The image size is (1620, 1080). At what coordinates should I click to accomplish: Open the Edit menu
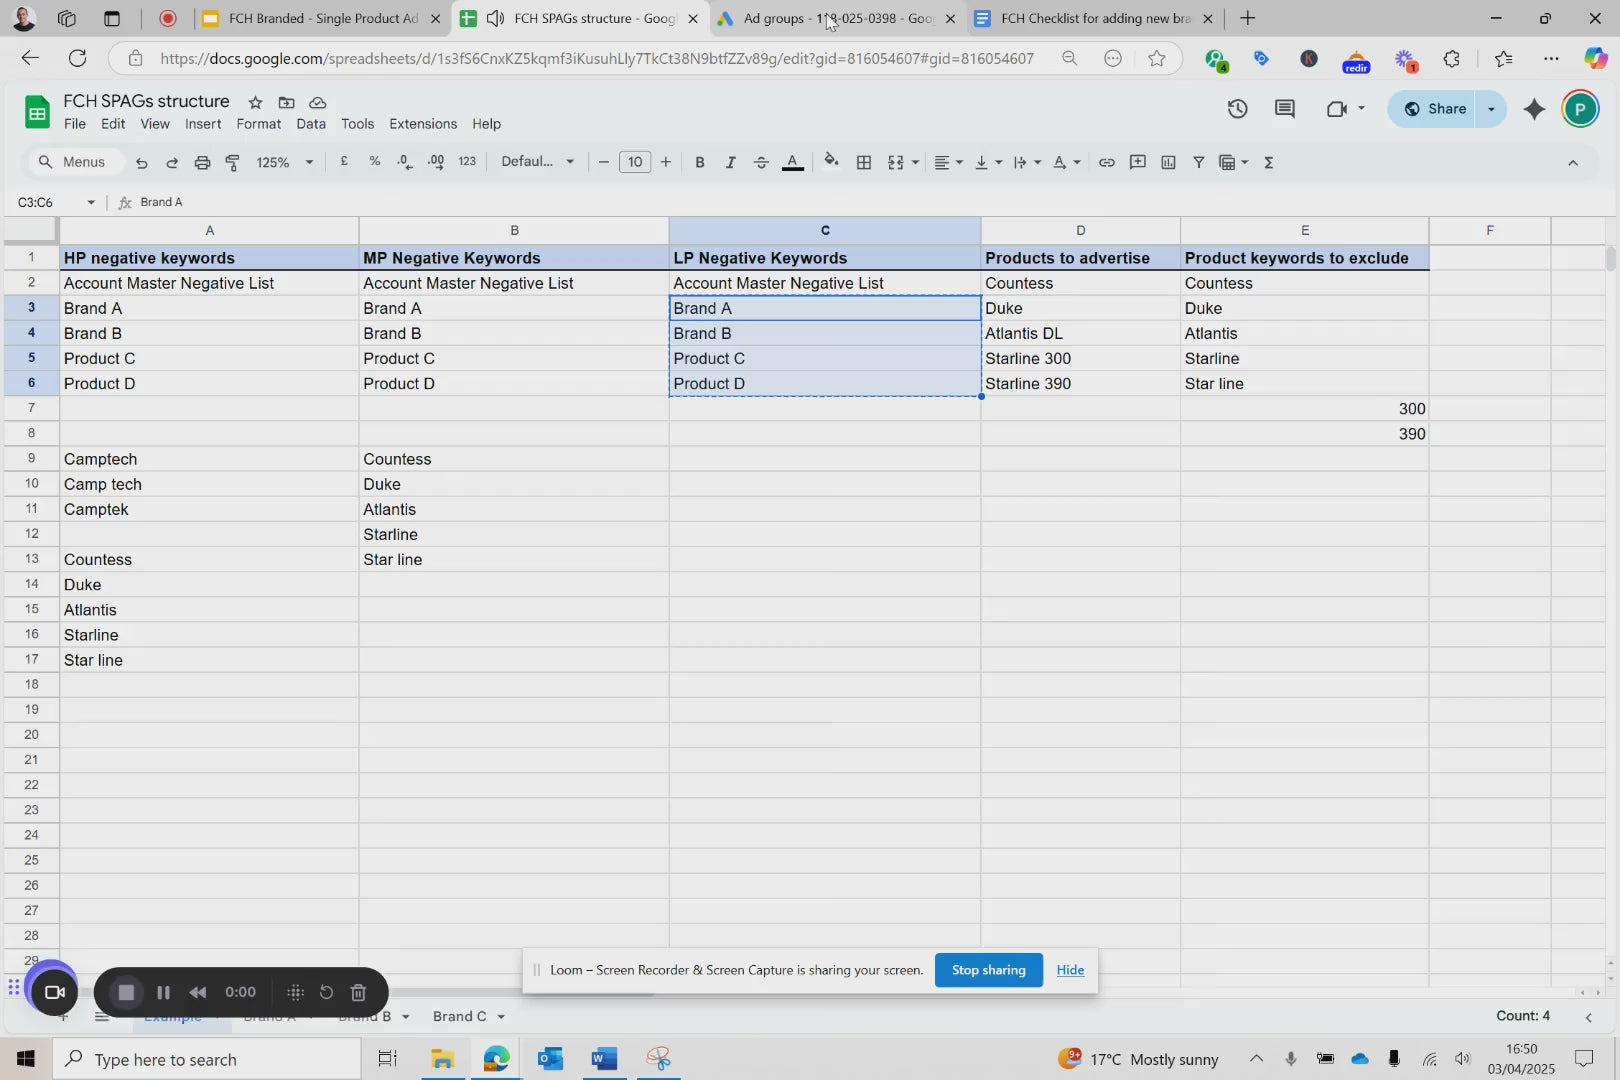(113, 124)
